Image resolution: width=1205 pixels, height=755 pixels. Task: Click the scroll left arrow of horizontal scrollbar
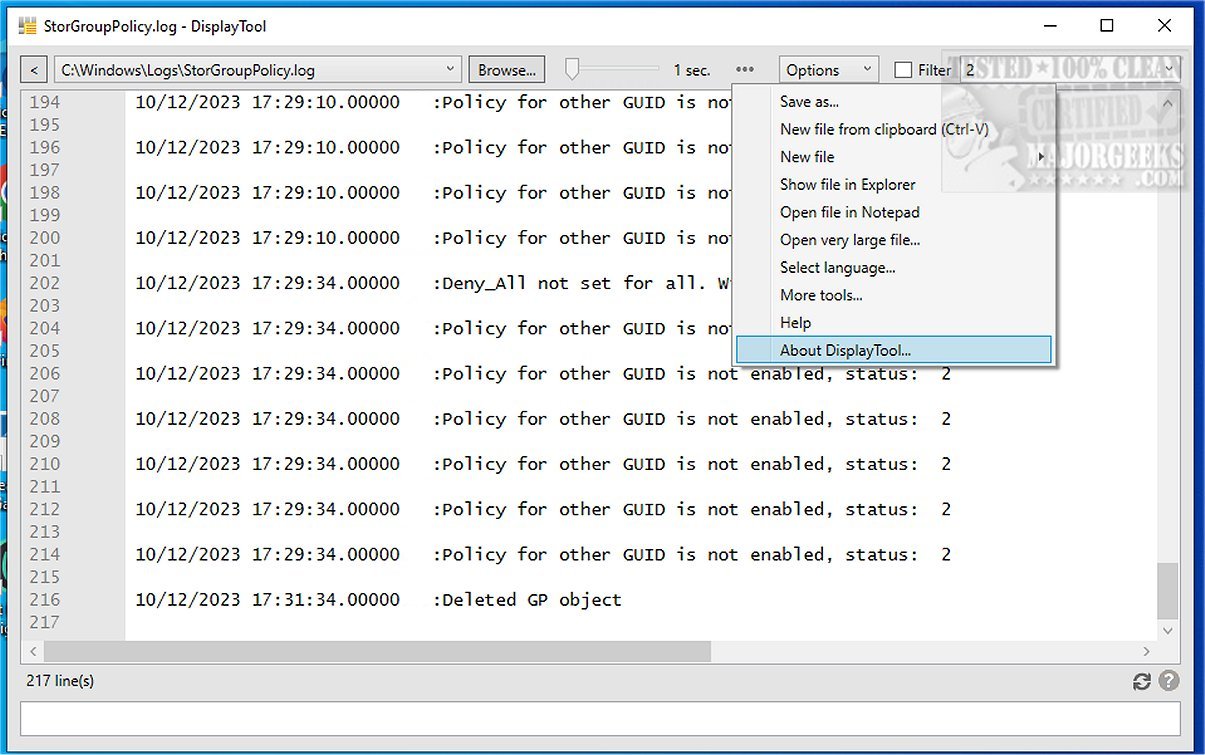click(x=31, y=652)
